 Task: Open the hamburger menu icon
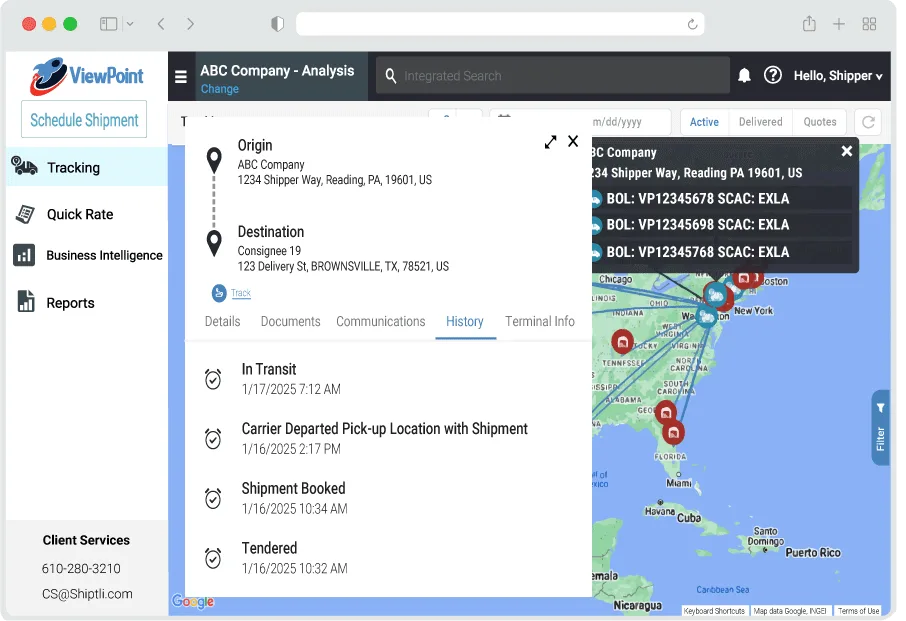[x=181, y=76]
